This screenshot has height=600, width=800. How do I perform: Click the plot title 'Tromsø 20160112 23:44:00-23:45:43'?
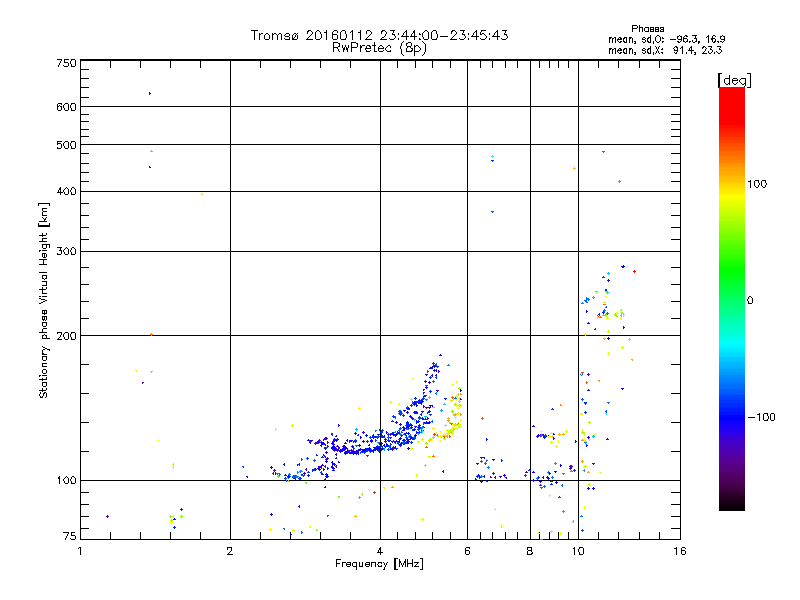(x=379, y=35)
